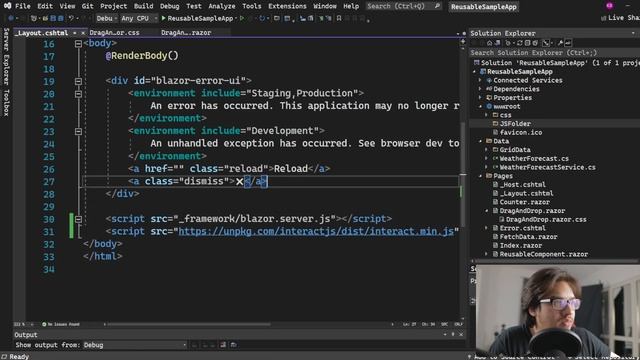Open the Extensions menu
This screenshot has width=640, height=360.
click(287, 6)
